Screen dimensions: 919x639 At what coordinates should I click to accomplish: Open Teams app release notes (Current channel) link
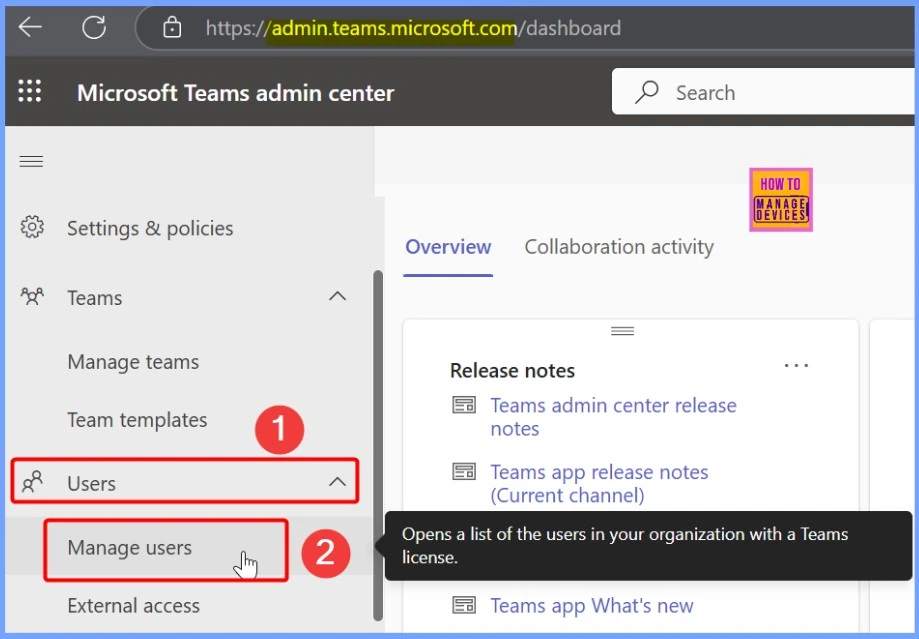click(x=599, y=484)
